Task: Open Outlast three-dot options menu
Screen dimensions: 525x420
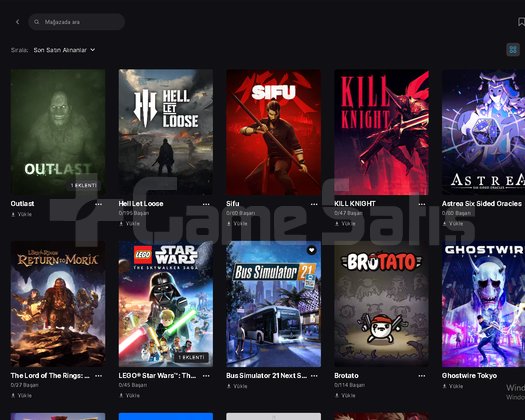Action: point(98,204)
